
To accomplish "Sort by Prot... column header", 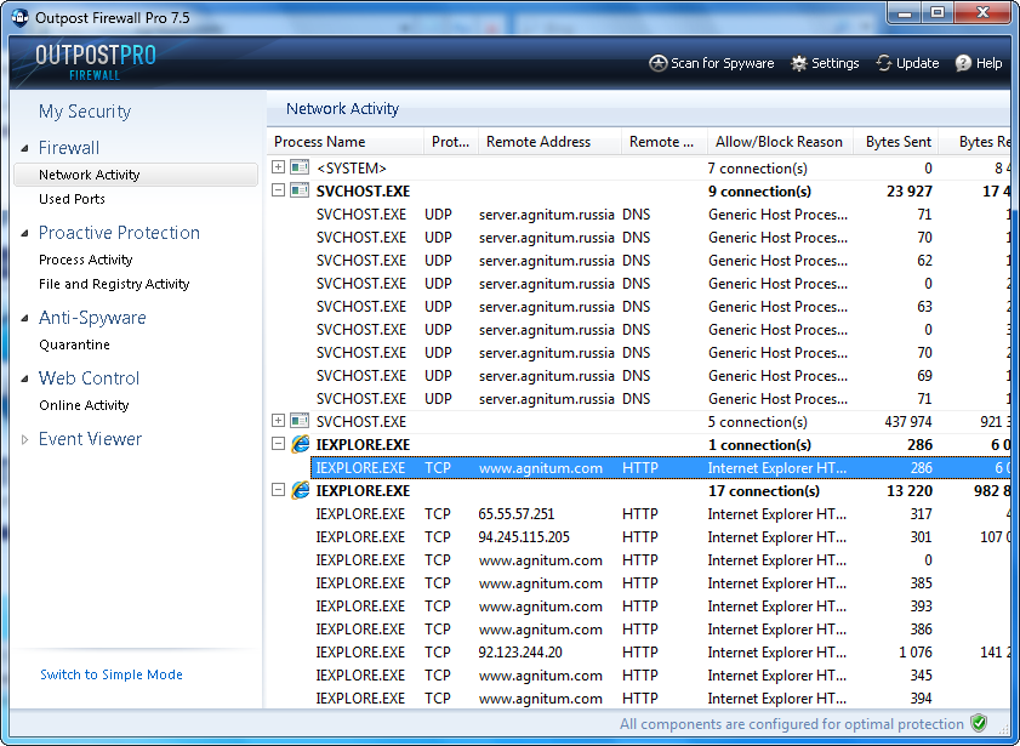I will (451, 142).
